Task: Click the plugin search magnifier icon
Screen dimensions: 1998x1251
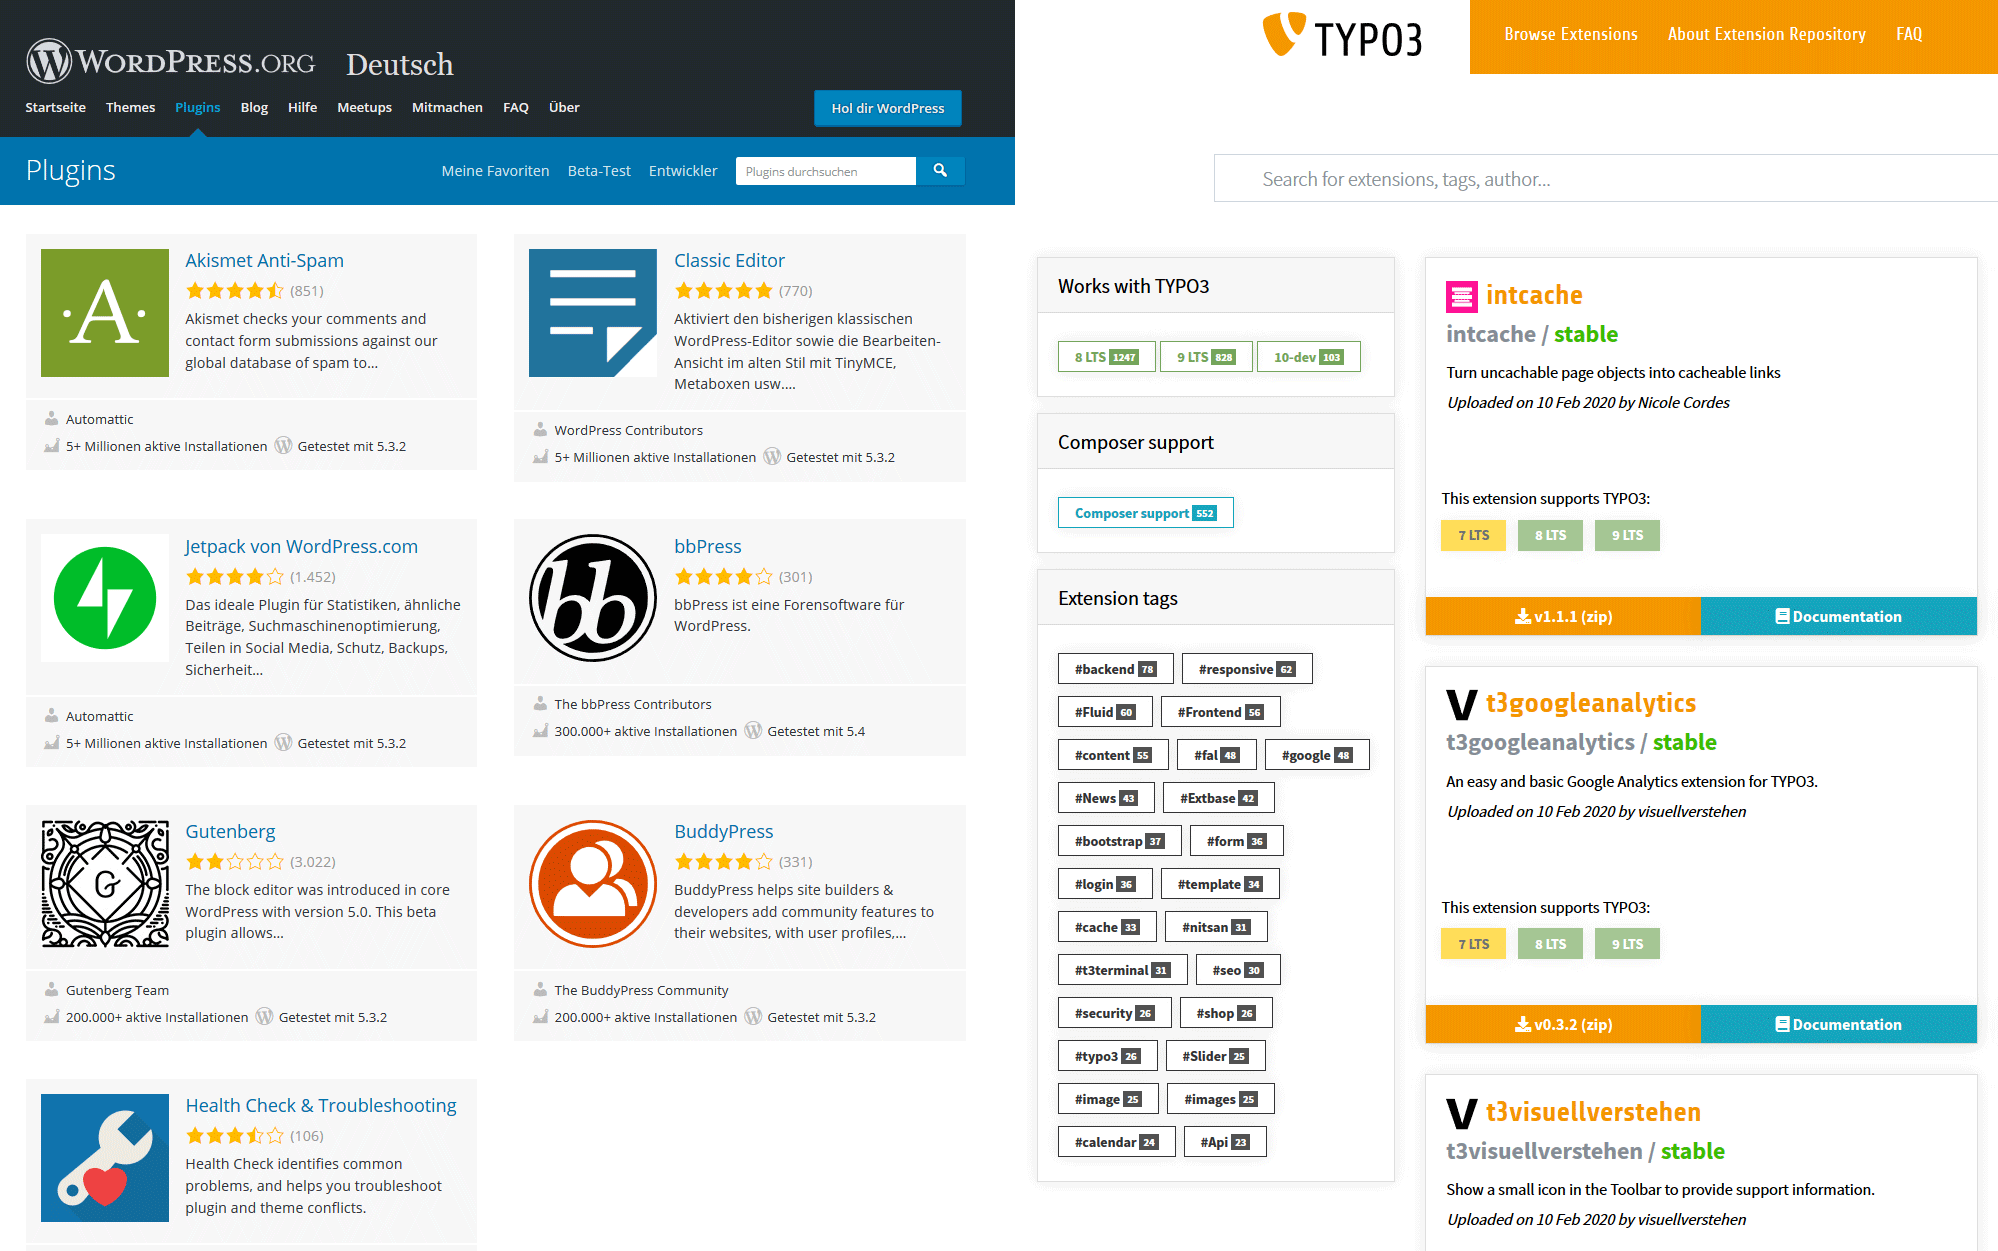Action: tap(941, 170)
